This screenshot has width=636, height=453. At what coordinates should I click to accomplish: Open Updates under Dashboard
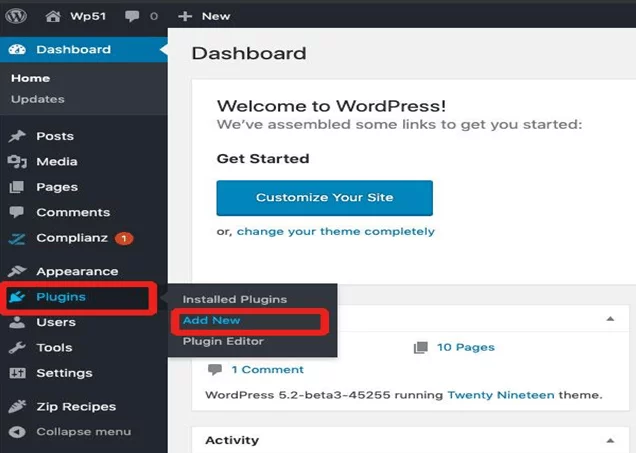click(x=38, y=99)
